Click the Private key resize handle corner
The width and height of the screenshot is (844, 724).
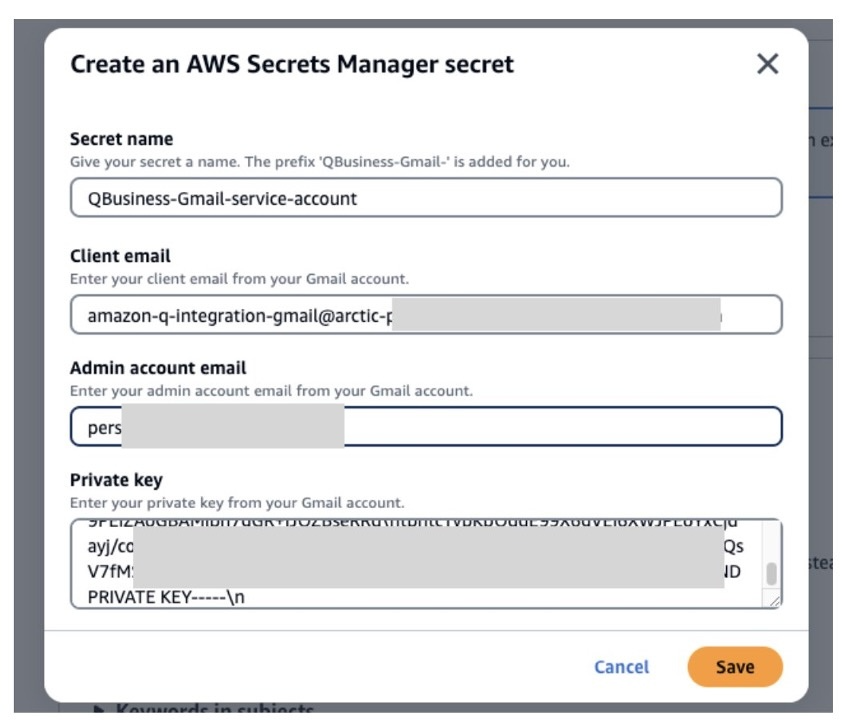coord(774,600)
